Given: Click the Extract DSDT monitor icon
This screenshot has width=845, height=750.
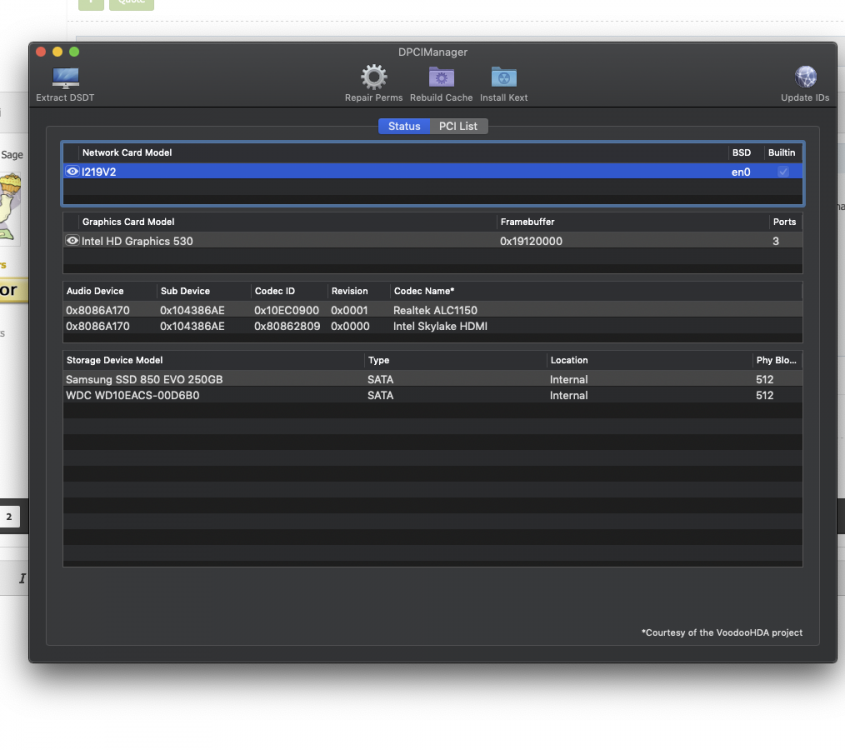Looking at the screenshot, I should (65, 78).
